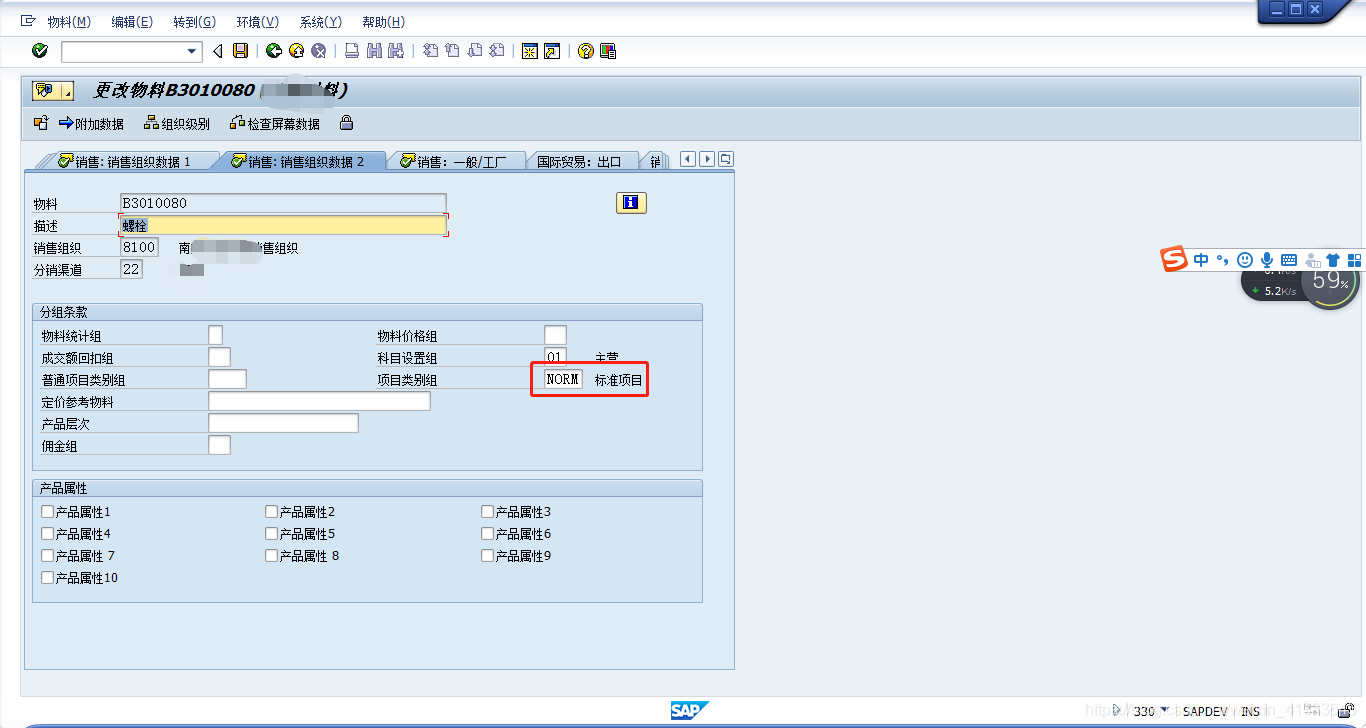This screenshot has width=1366, height=728.
Task: Open the 转到(G) menu
Action: click(194, 22)
